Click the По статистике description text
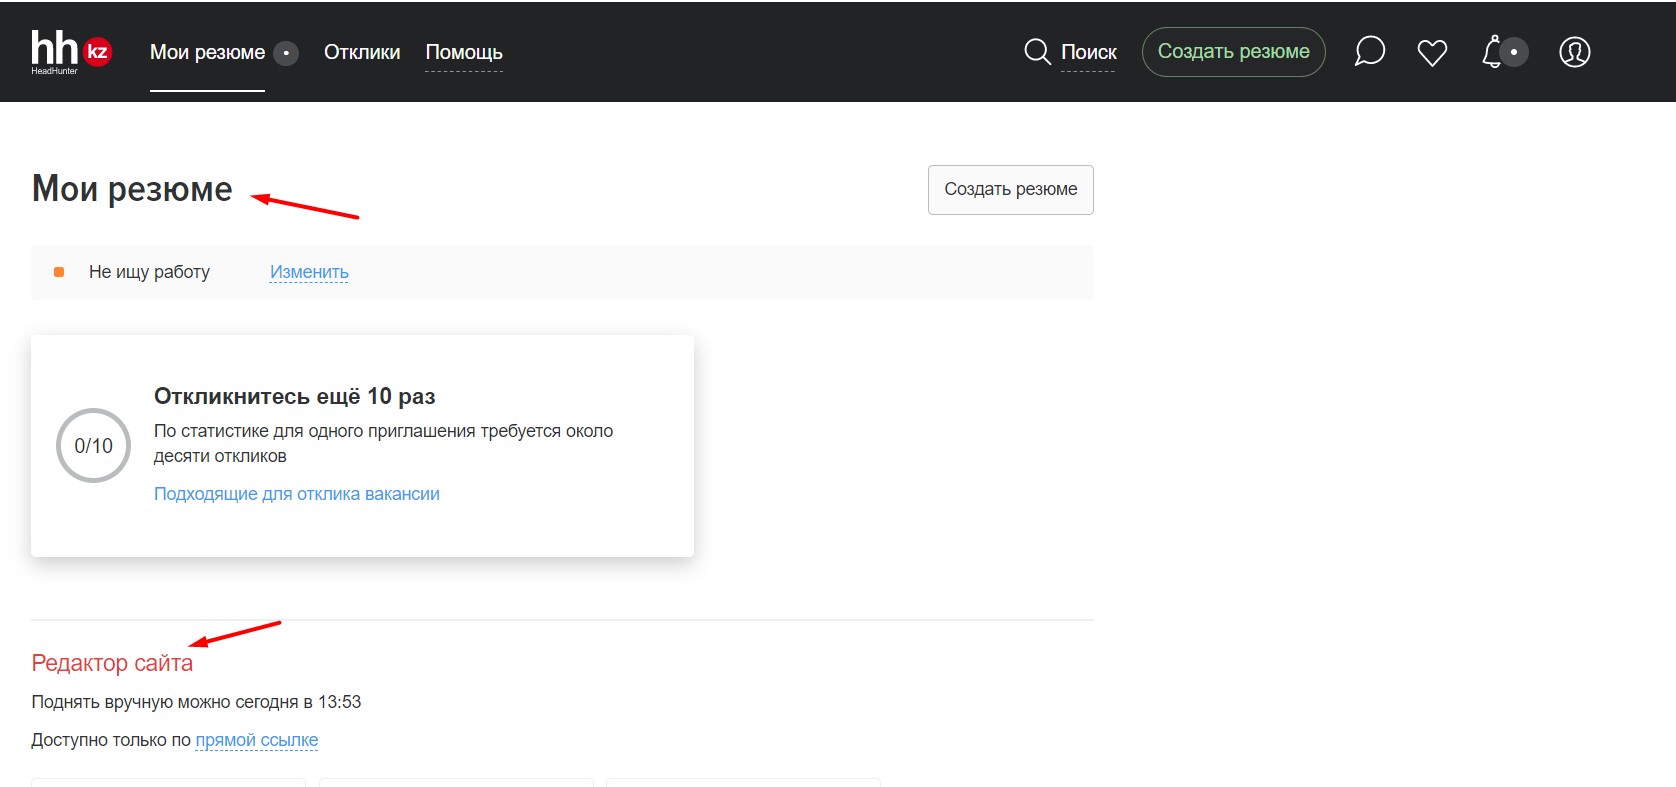 point(383,443)
